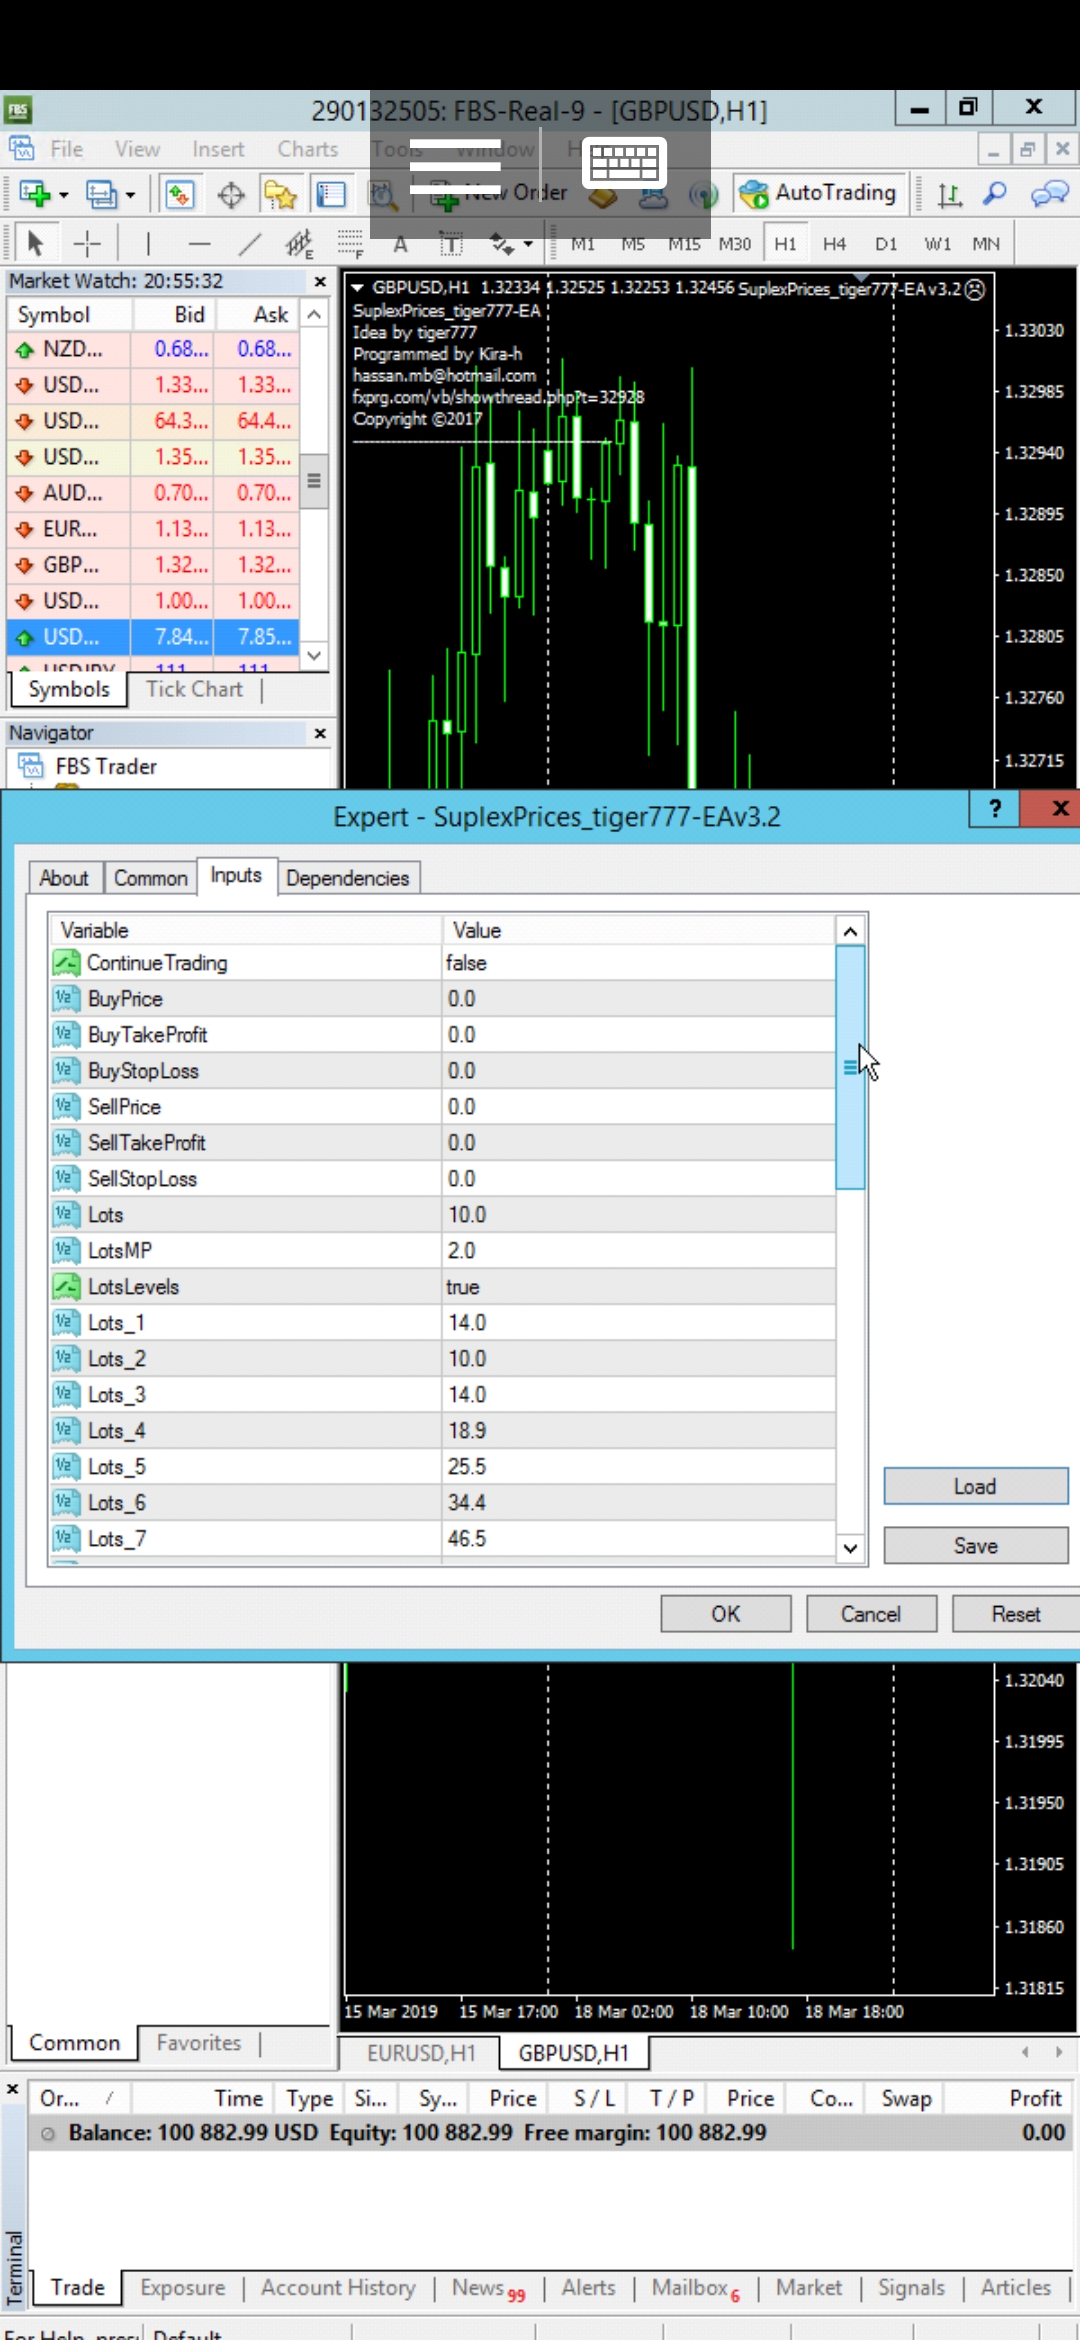
Task: Switch to the Common tab in Expert dialog
Action: coord(150,878)
